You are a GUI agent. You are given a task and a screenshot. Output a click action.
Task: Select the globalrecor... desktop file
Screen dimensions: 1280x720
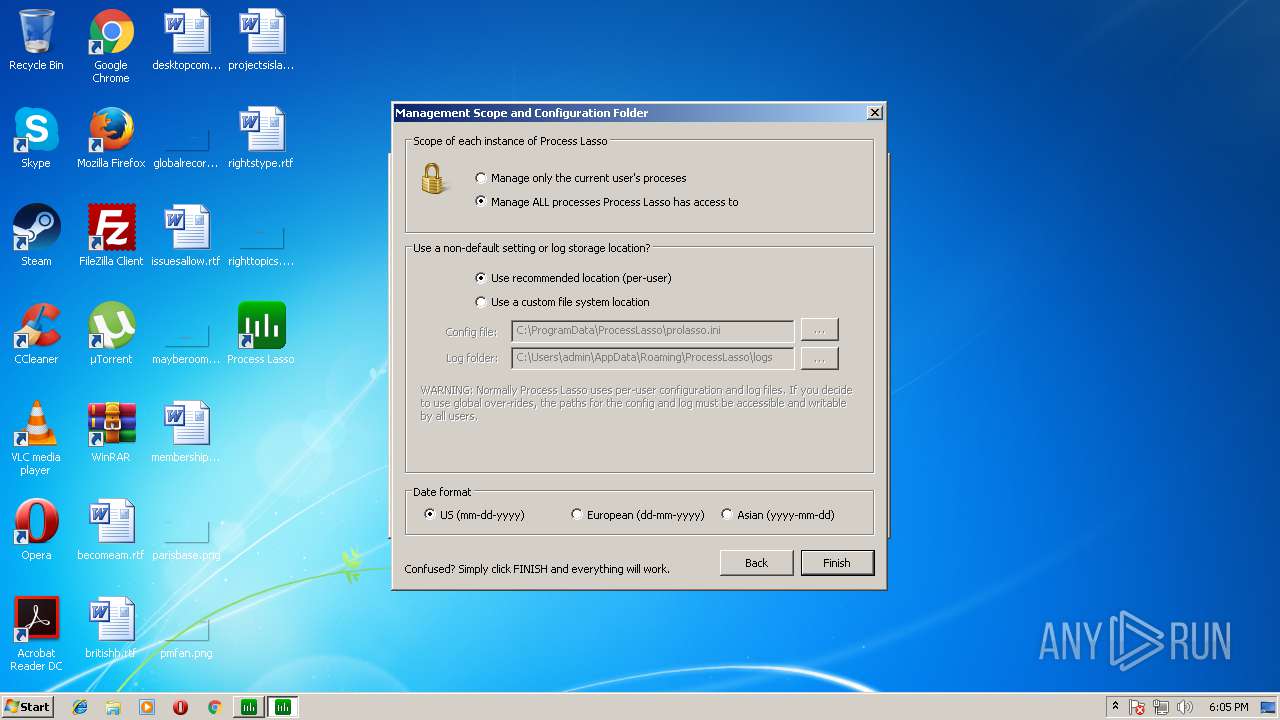pos(186,148)
